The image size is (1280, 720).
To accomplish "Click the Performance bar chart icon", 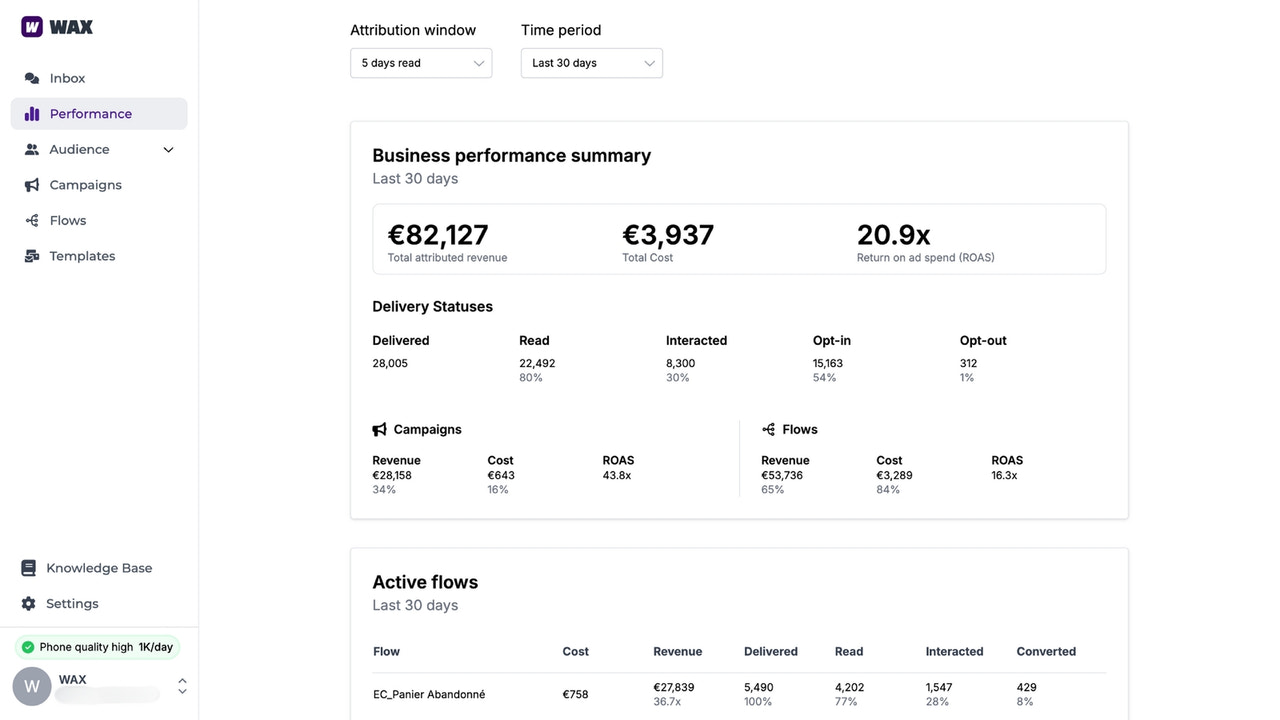I will pyautogui.click(x=31, y=113).
